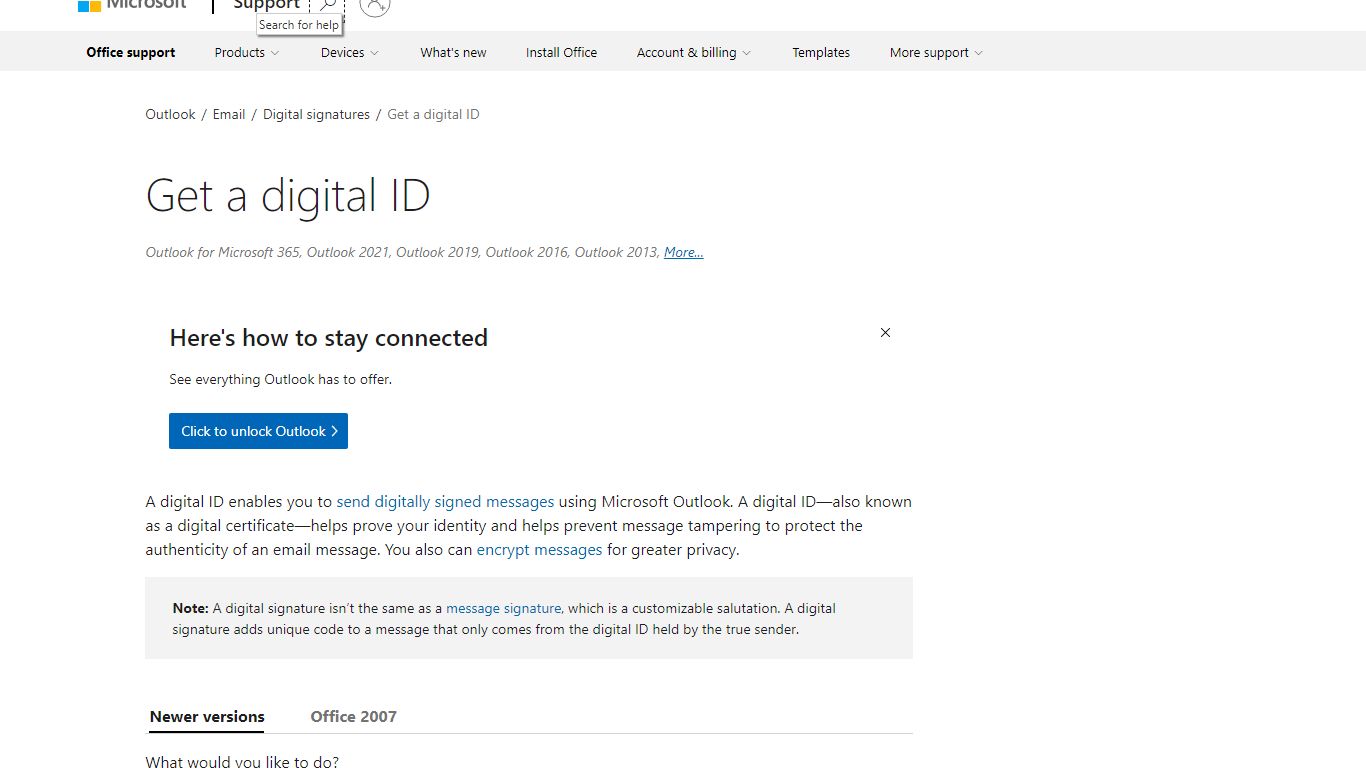1366x768 pixels.
Task: Click the search magnifier icon
Action: pos(327,5)
